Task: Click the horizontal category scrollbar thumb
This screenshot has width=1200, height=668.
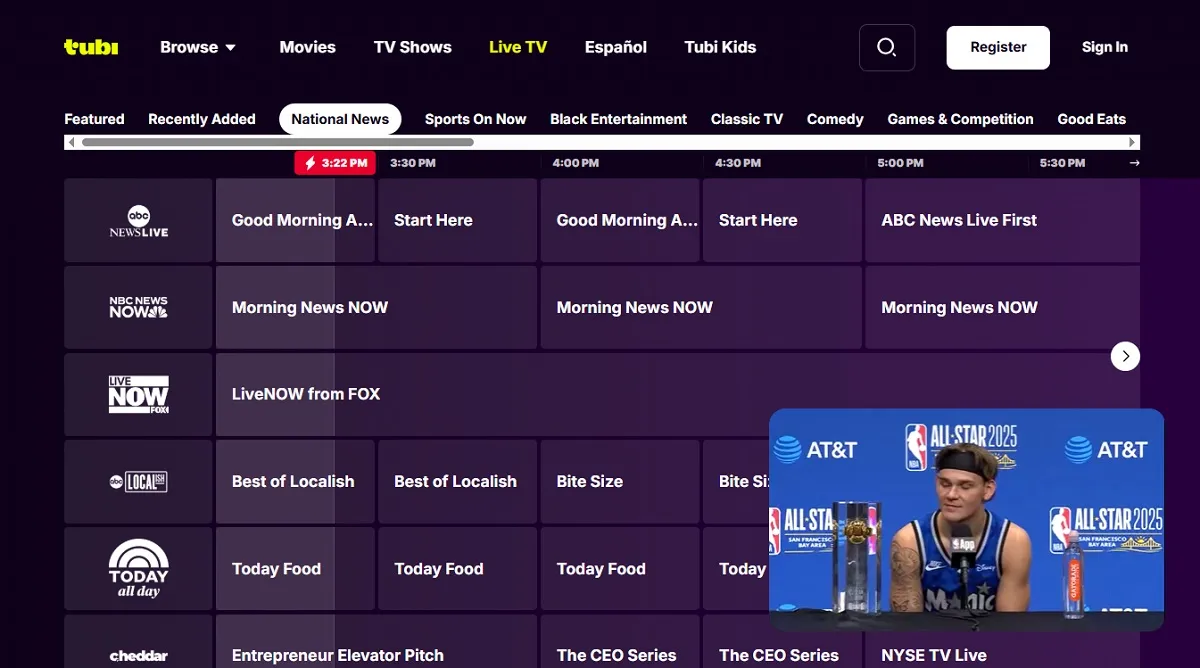Action: (277, 142)
